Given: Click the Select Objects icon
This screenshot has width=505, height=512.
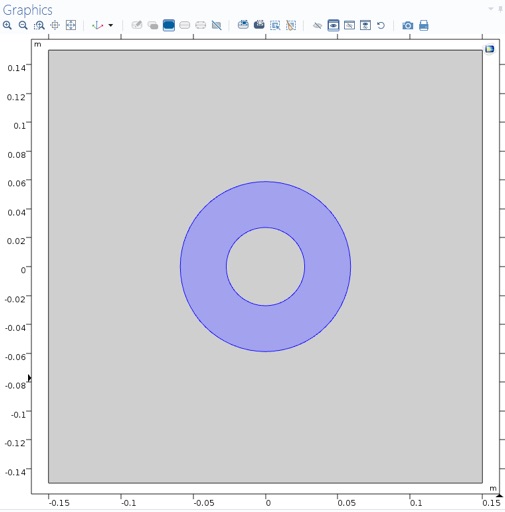Looking at the screenshot, I should (153, 25).
